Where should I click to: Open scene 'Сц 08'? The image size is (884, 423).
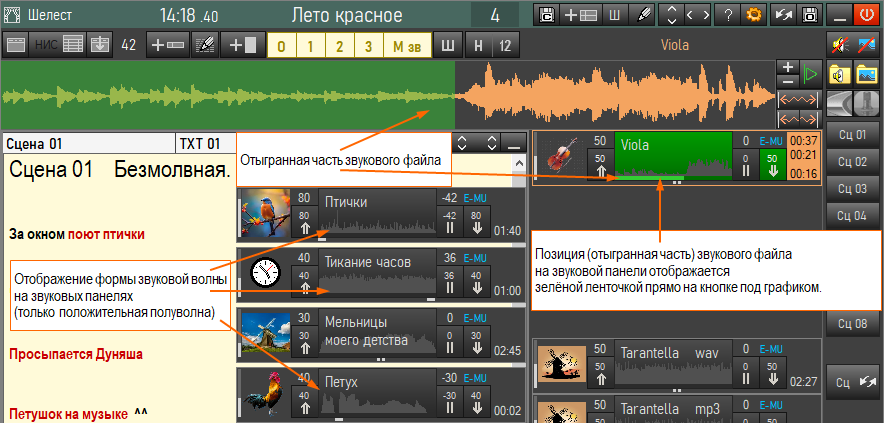pos(852,323)
